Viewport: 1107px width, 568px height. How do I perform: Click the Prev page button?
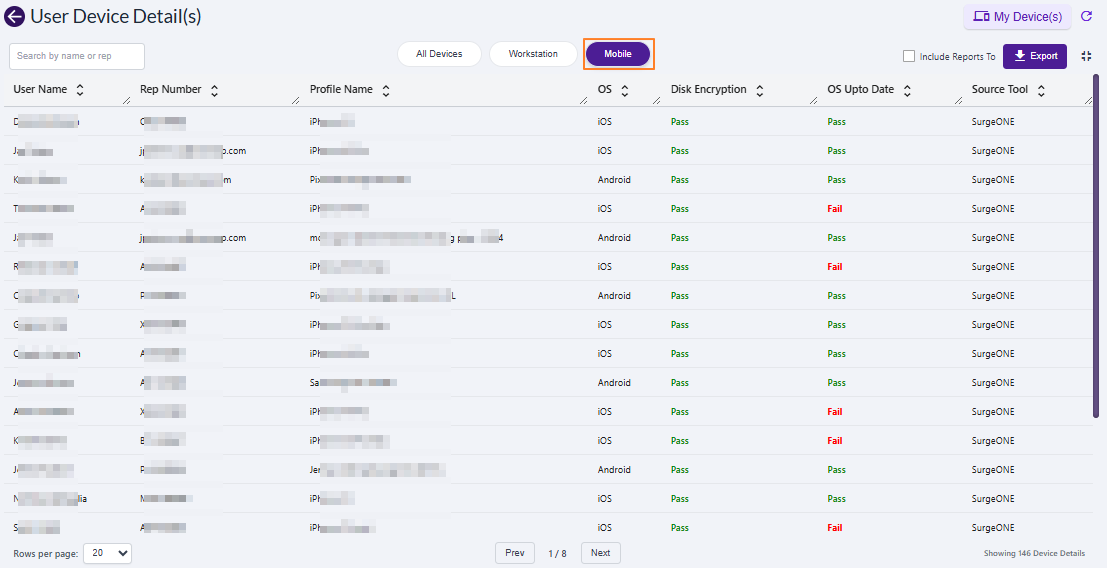coord(514,553)
